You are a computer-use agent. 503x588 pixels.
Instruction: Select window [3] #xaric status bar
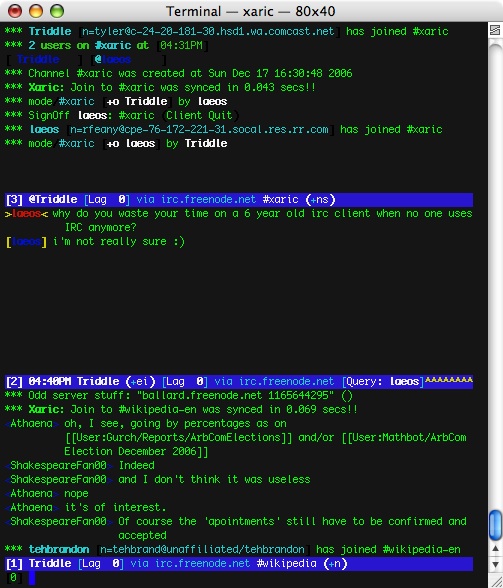pyautogui.click(x=239, y=200)
